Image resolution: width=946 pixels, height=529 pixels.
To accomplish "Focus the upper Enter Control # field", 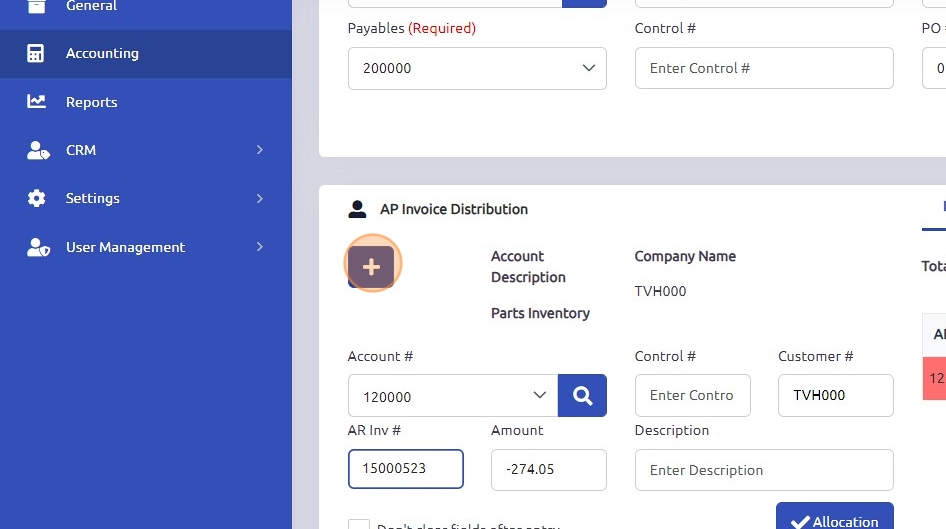I will click(764, 68).
